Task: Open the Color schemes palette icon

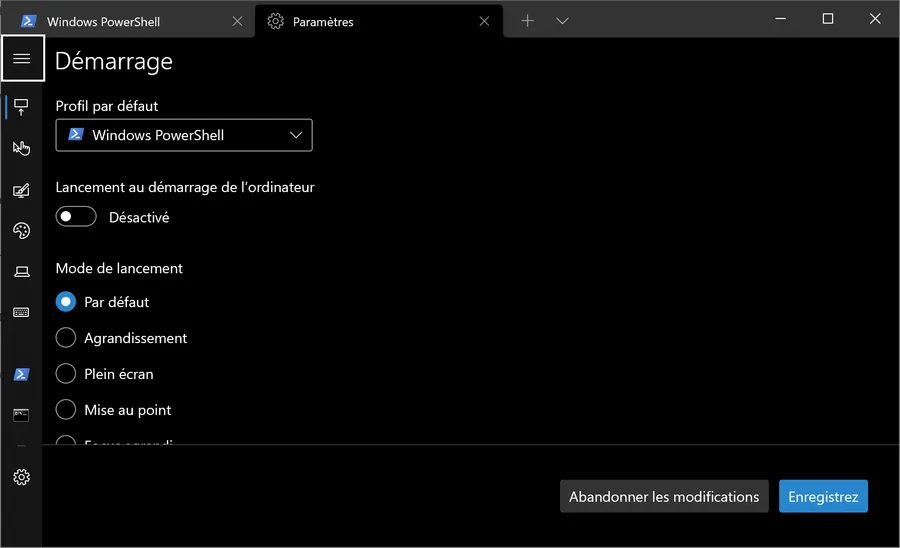Action: [21, 231]
